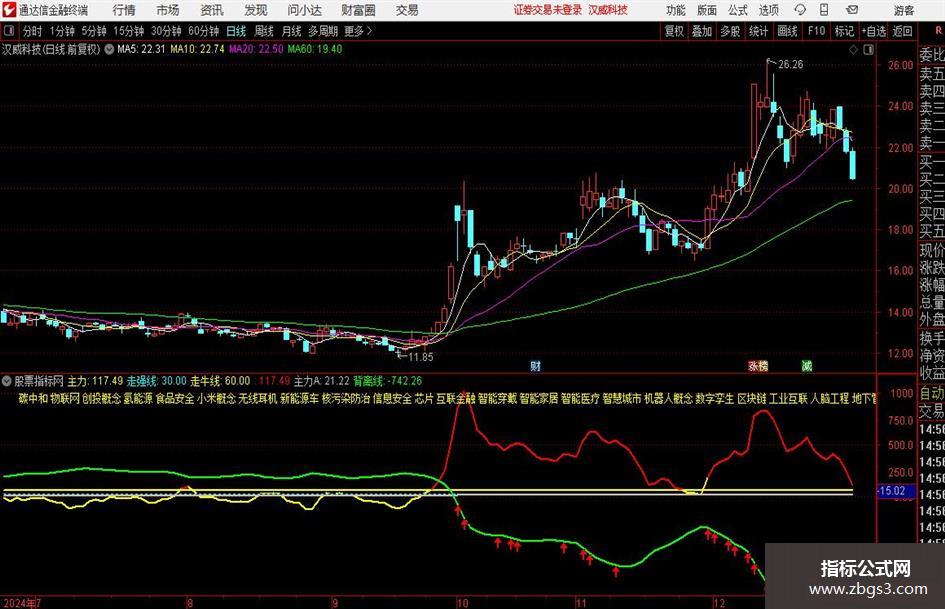Click the F10 company info button
The width and height of the screenshot is (945, 609).
pyautogui.click(x=817, y=31)
